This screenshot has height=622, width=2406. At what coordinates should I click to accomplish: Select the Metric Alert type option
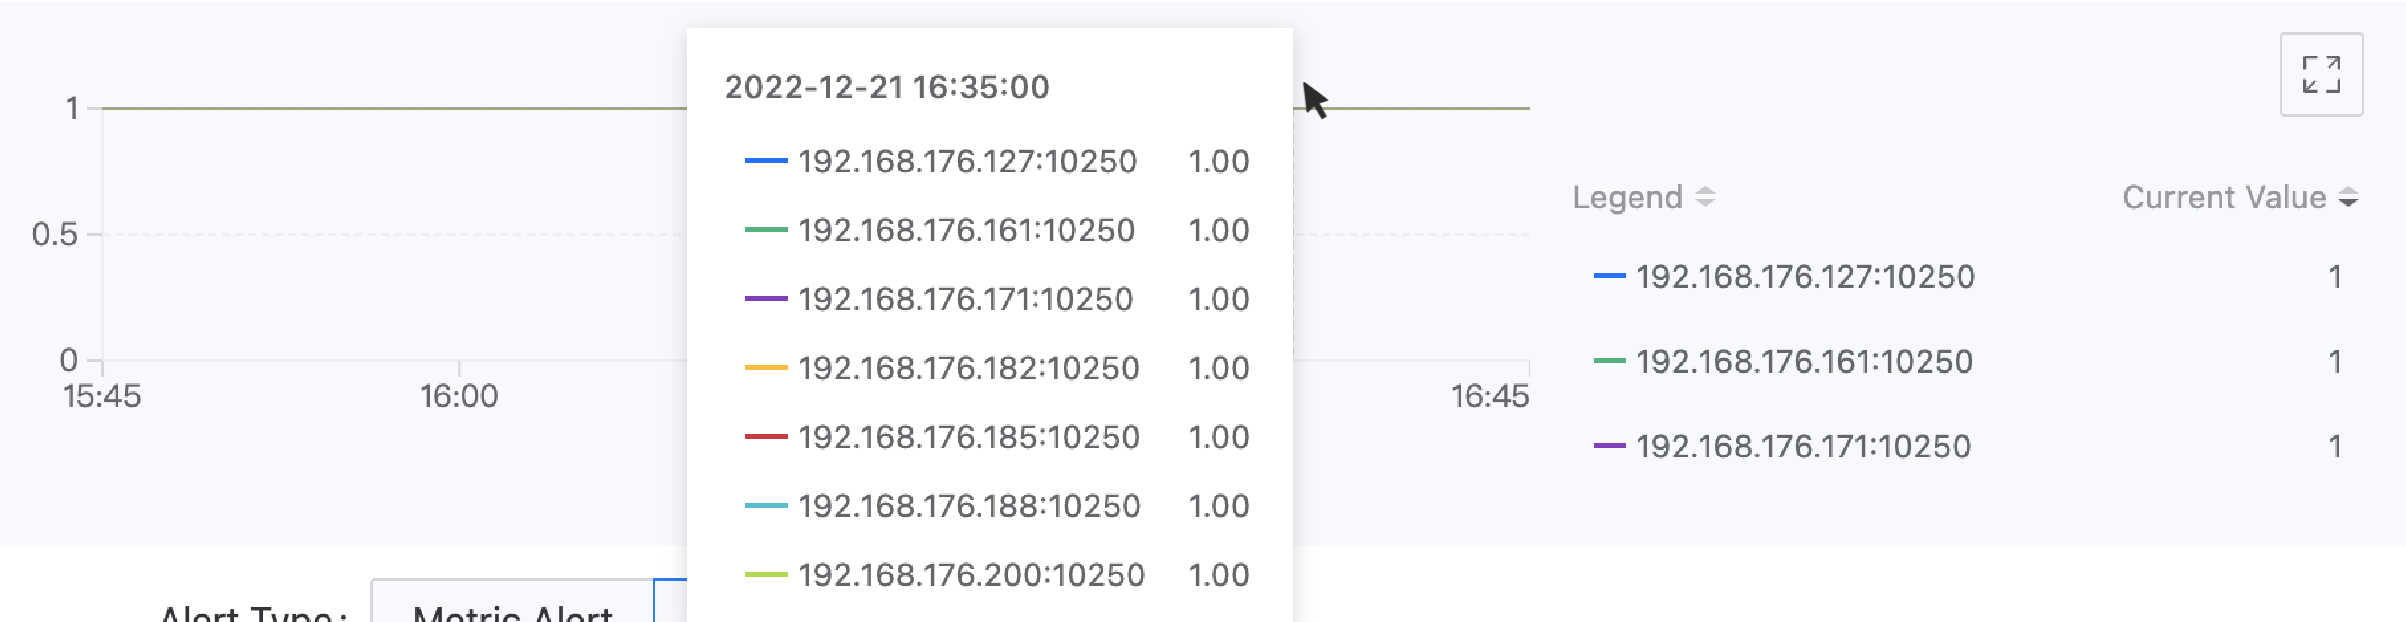[x=512, y=608]
